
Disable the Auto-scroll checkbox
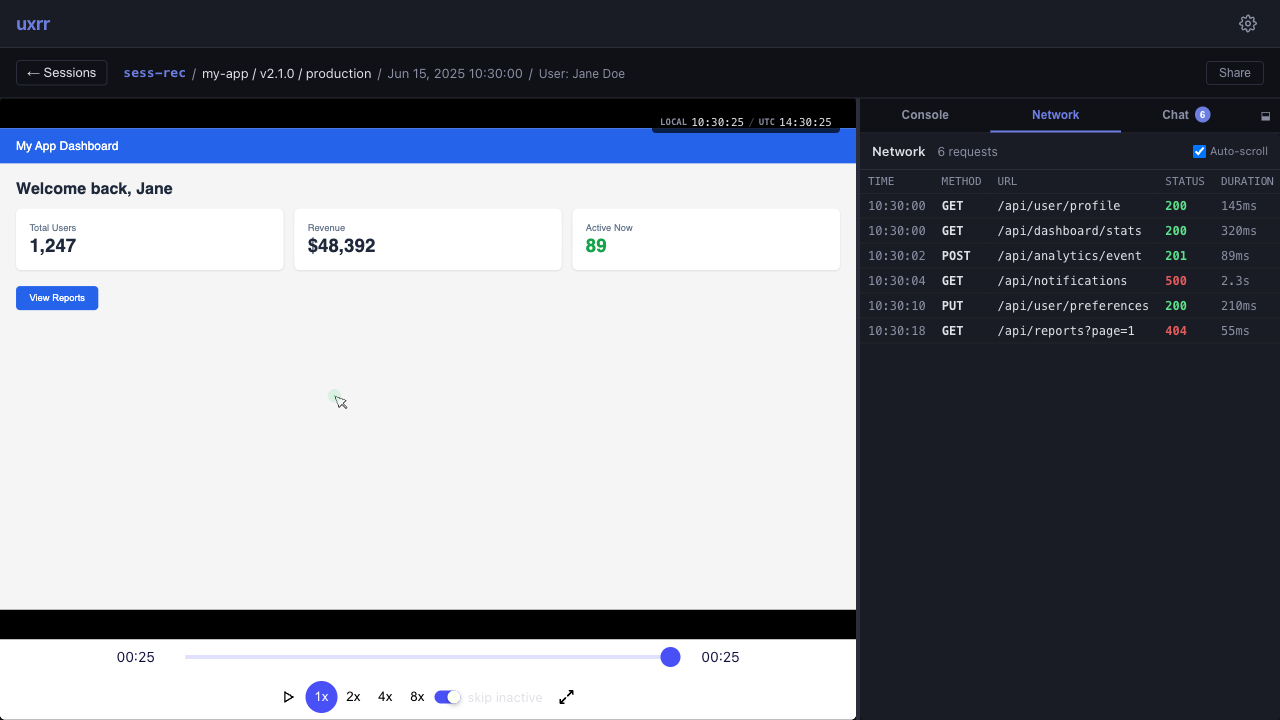click(1199, 151)
